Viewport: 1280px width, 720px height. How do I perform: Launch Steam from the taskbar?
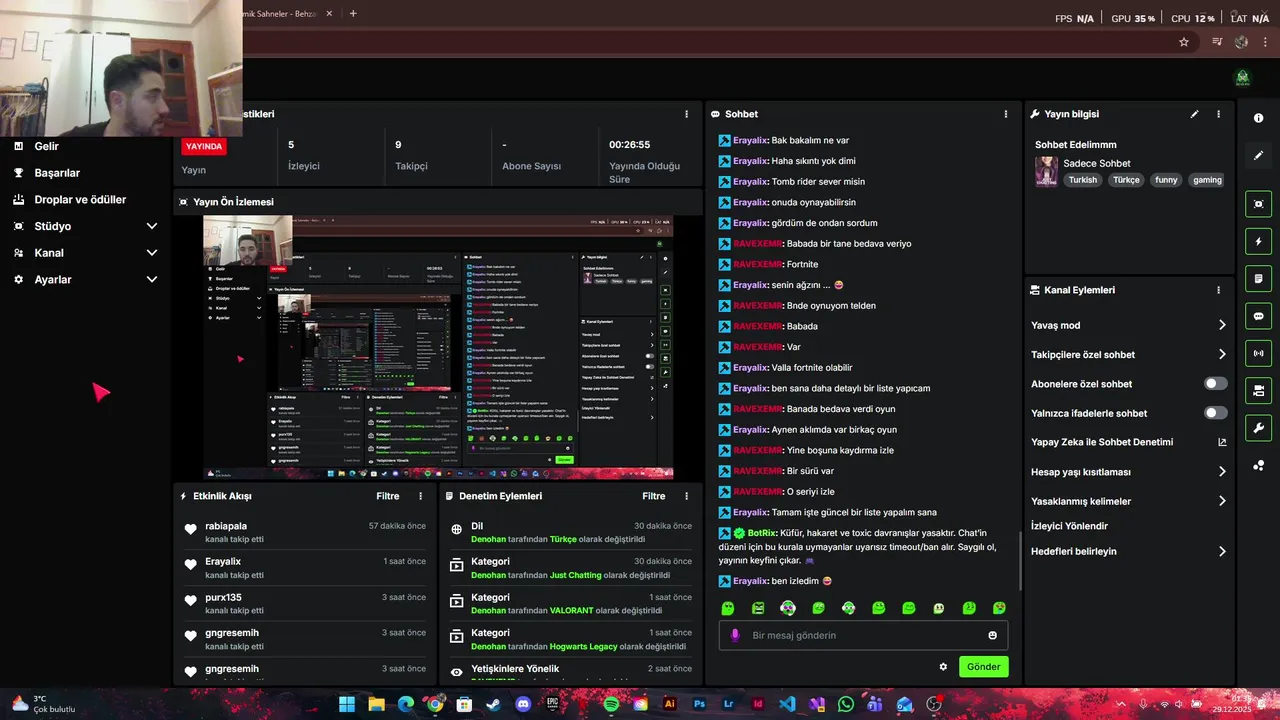click(x=494, y=704)
